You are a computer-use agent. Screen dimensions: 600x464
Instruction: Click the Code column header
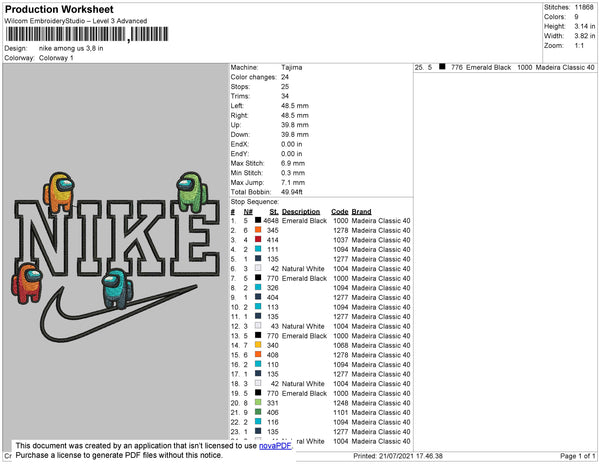(340, 212)
